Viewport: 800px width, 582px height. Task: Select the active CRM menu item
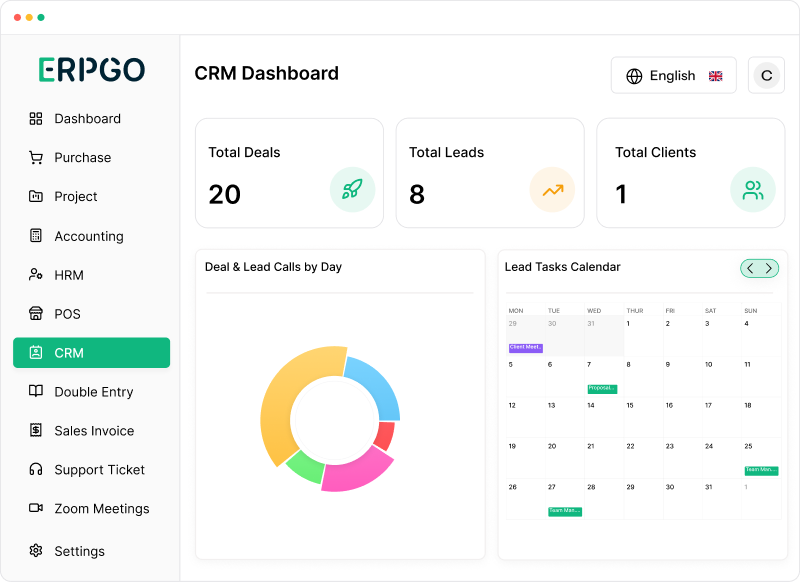pyautogui.click(x=91, y=352)
